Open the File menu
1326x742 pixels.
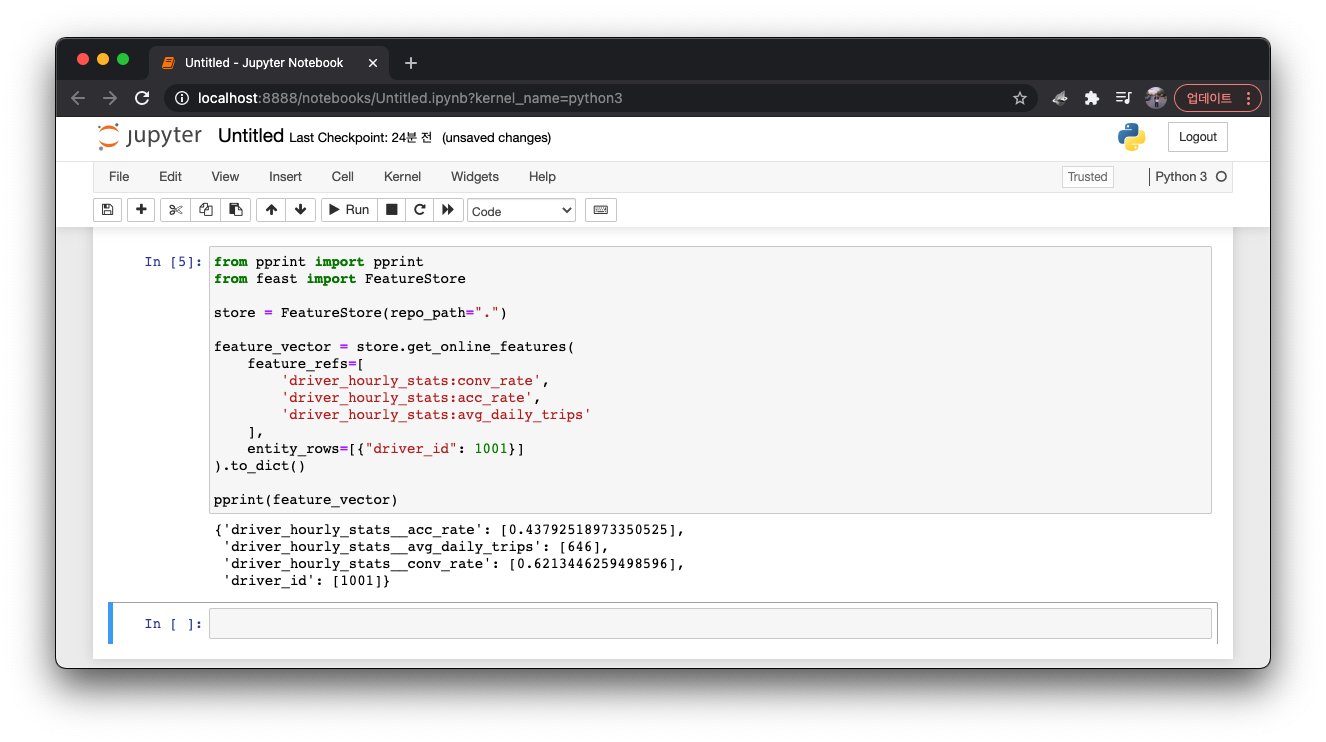119,176
